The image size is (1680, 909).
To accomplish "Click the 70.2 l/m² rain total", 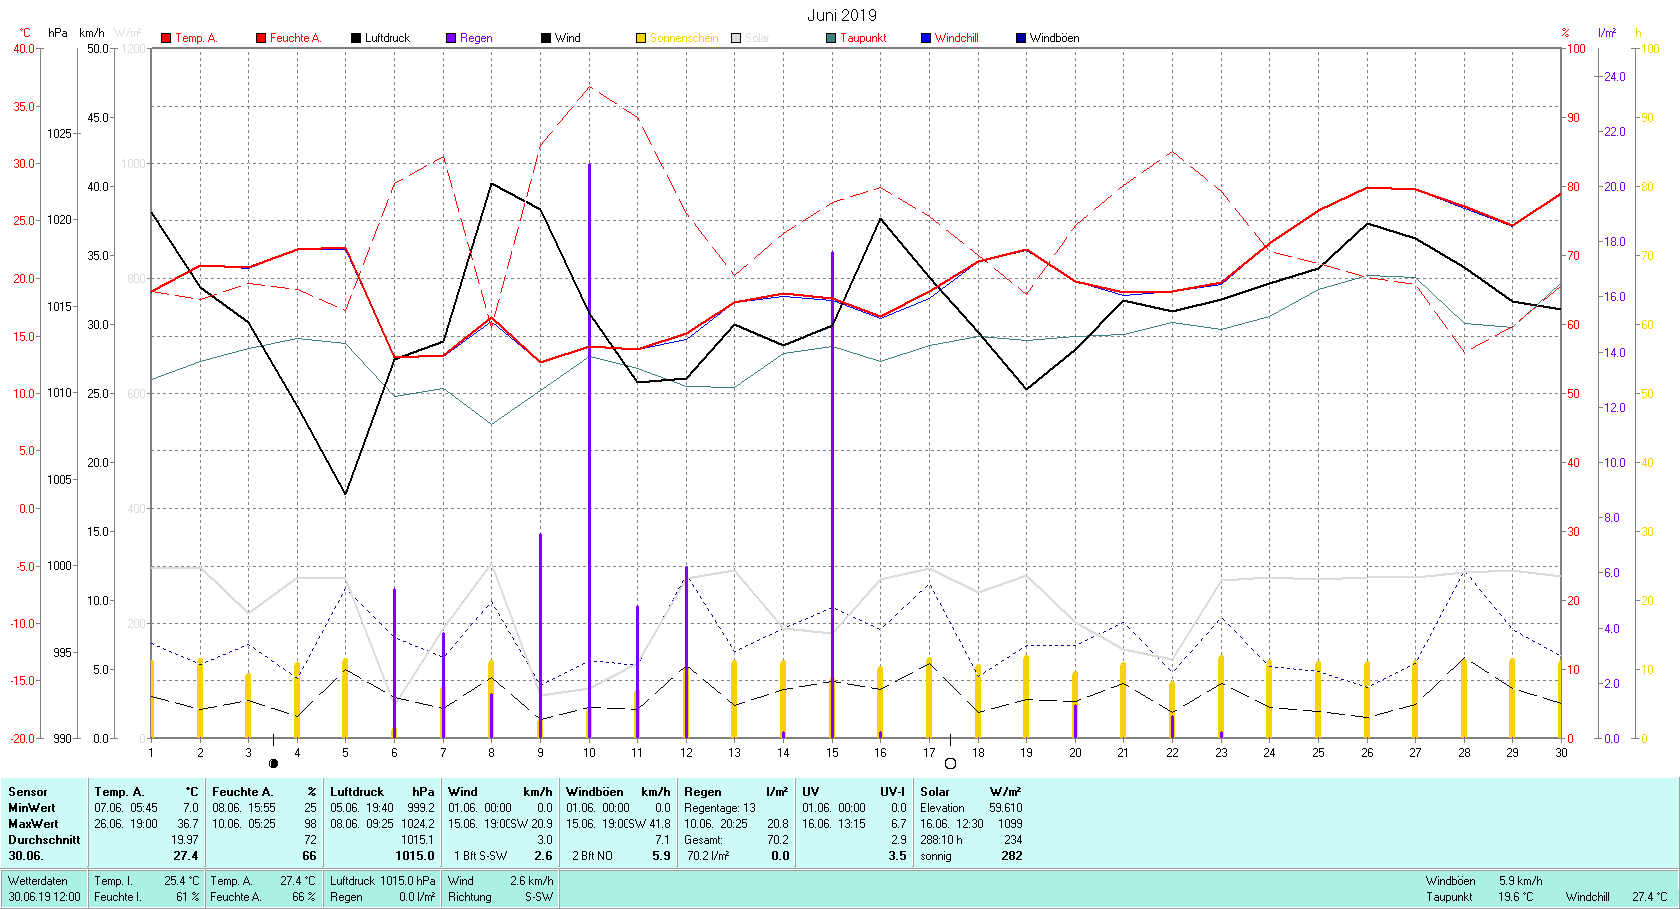I will (x=708, y=856).
